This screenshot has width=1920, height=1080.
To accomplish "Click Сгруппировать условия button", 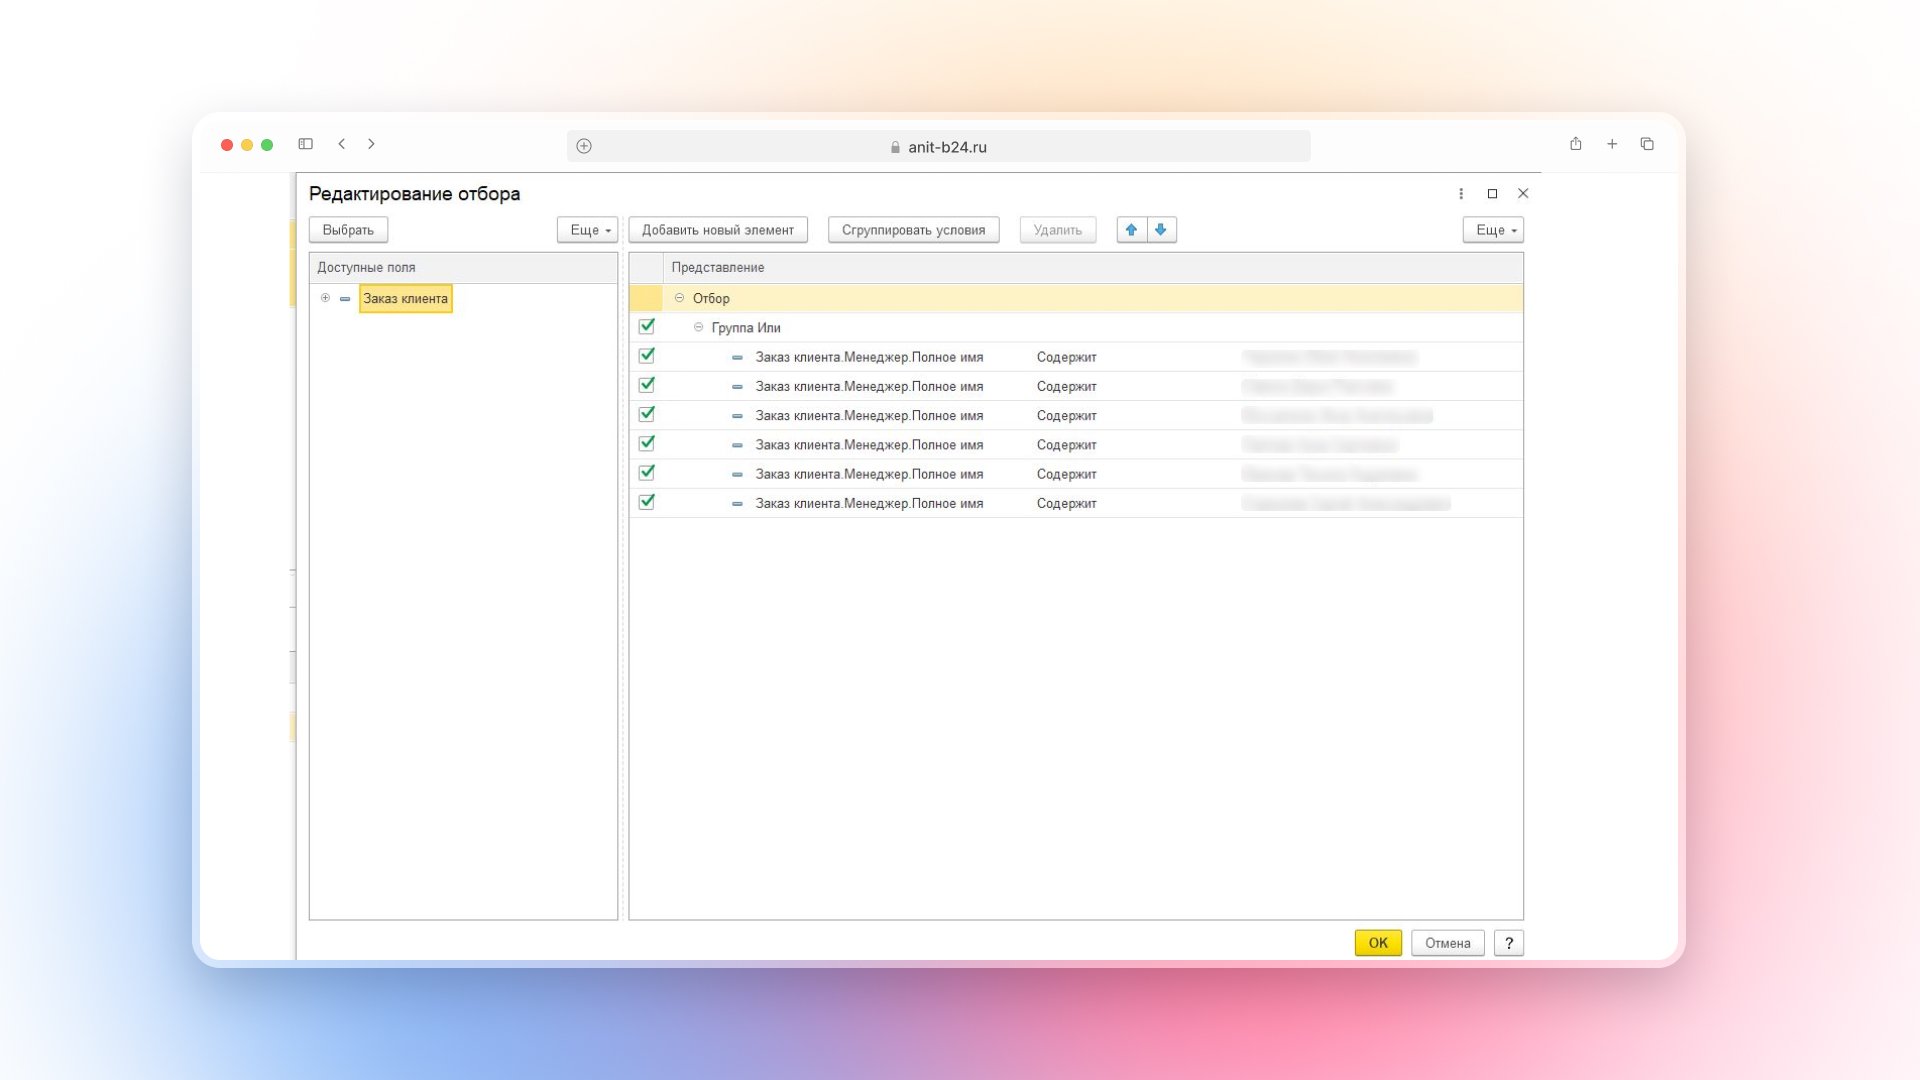I will [913, 230].
